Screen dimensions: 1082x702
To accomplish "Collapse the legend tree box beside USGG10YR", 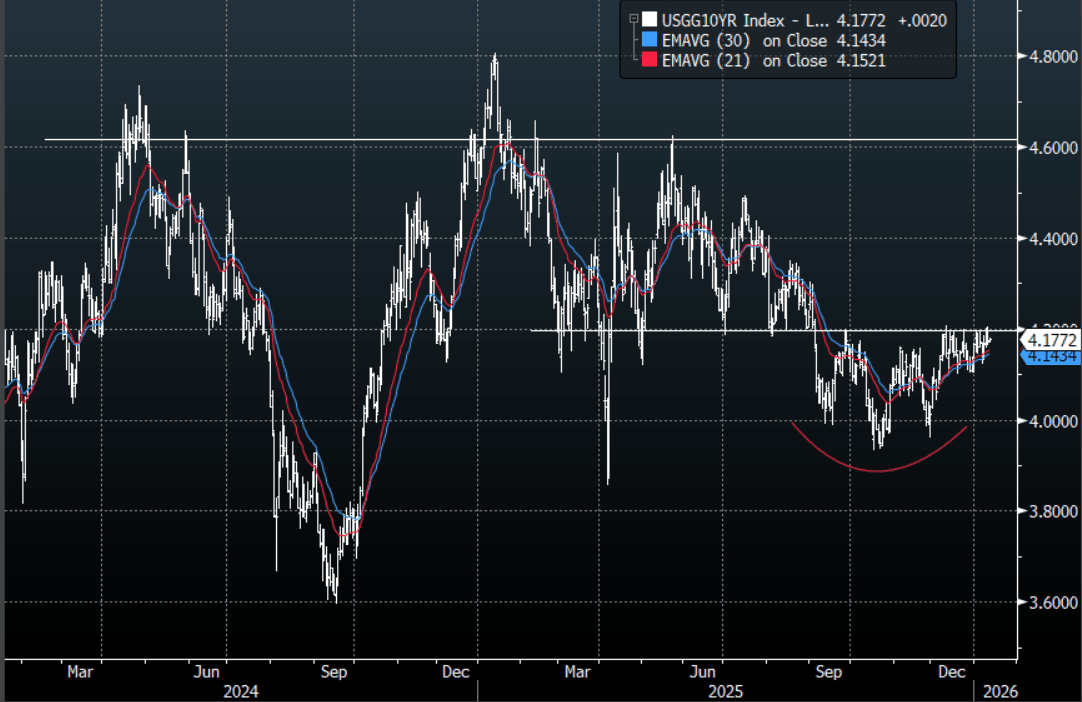I will tap(632, 18).
